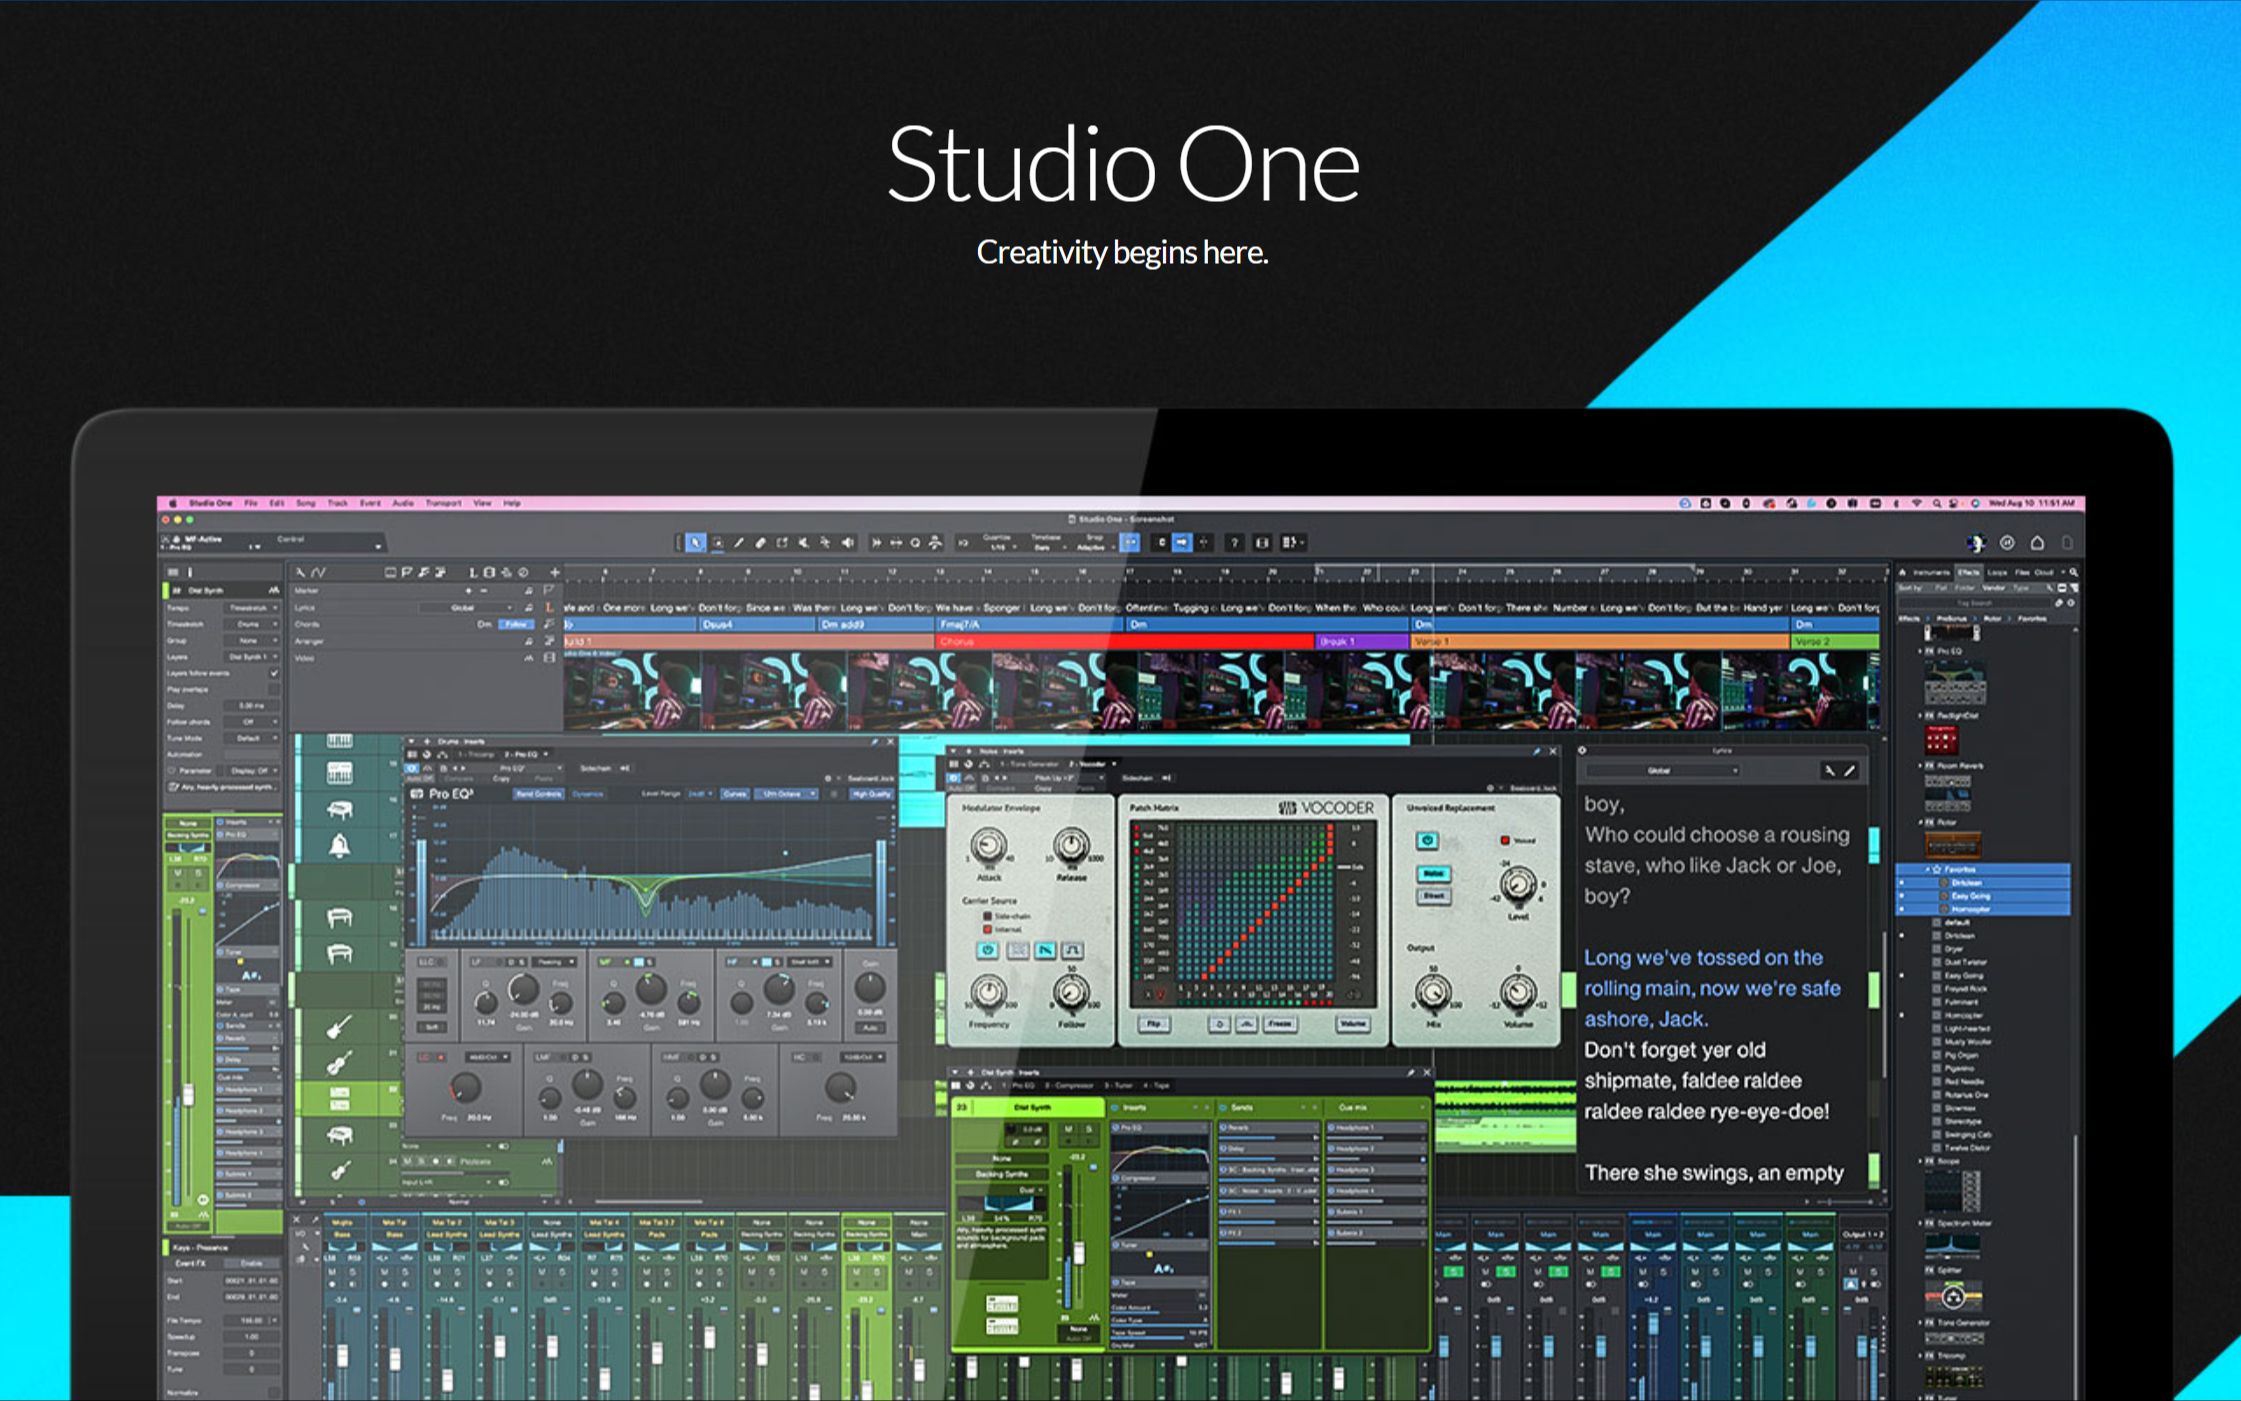The image size is (2241, 1401).
Task: Click the macOS Spotlight search icon
Action: click(x=1937, y=503)
